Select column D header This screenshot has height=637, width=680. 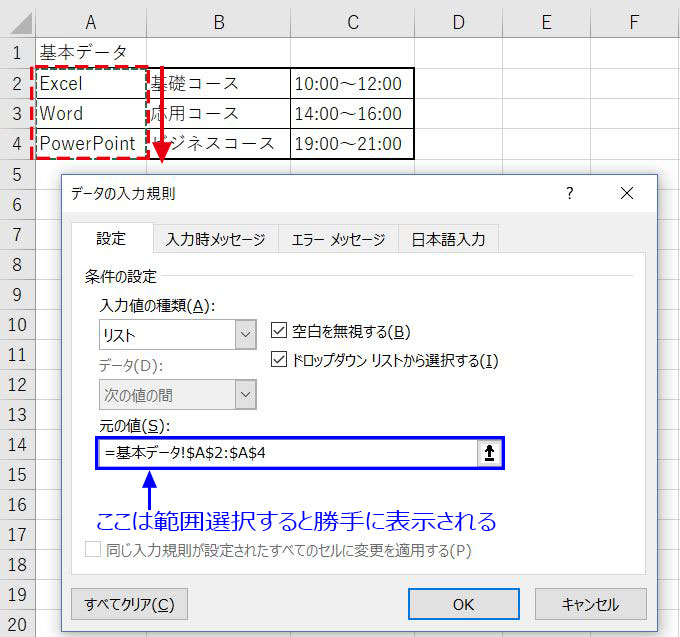(458, 23)
